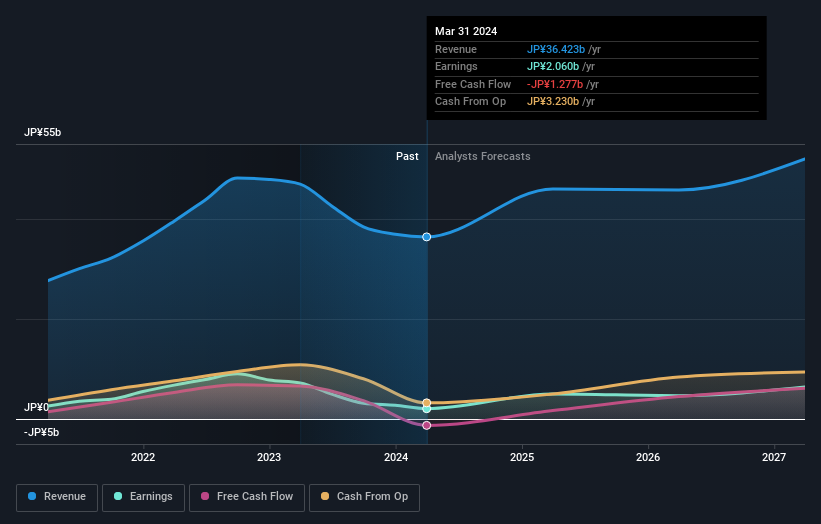Screen dimensions: 821x524
Task: Click the Cash From Op label in tooltip
Action: (x=471, y=102)
